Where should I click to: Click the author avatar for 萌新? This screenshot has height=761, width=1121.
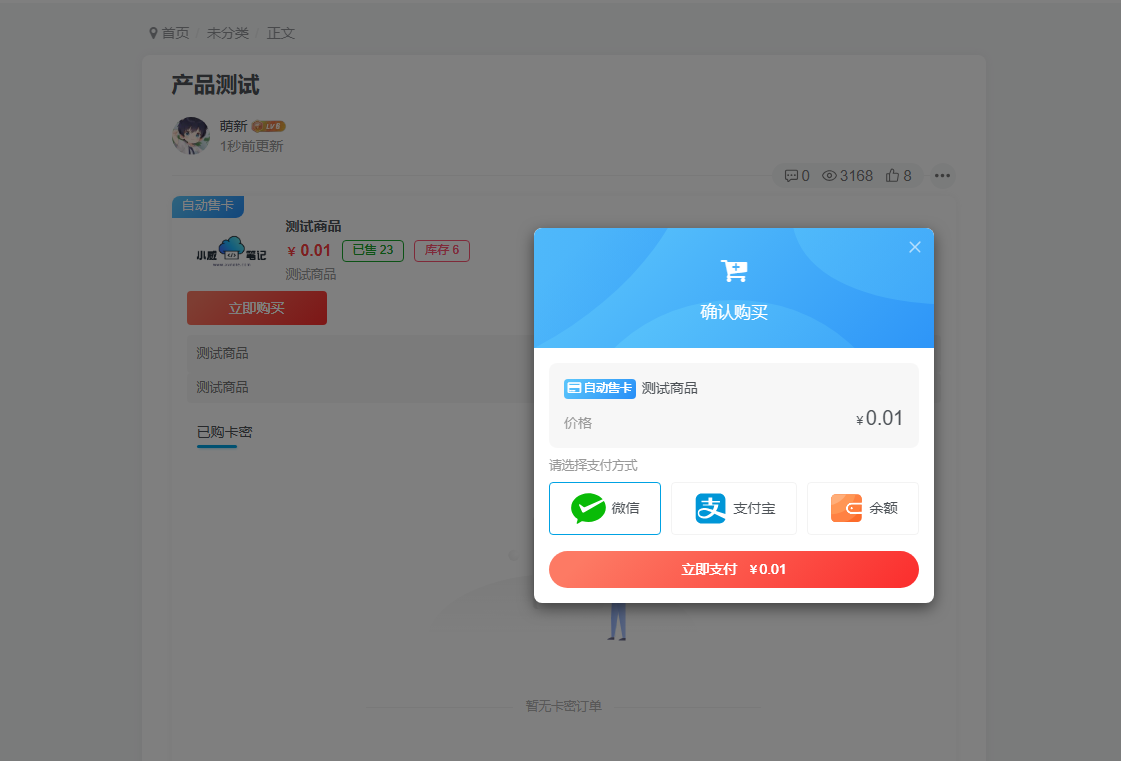[x=191, y=136]
